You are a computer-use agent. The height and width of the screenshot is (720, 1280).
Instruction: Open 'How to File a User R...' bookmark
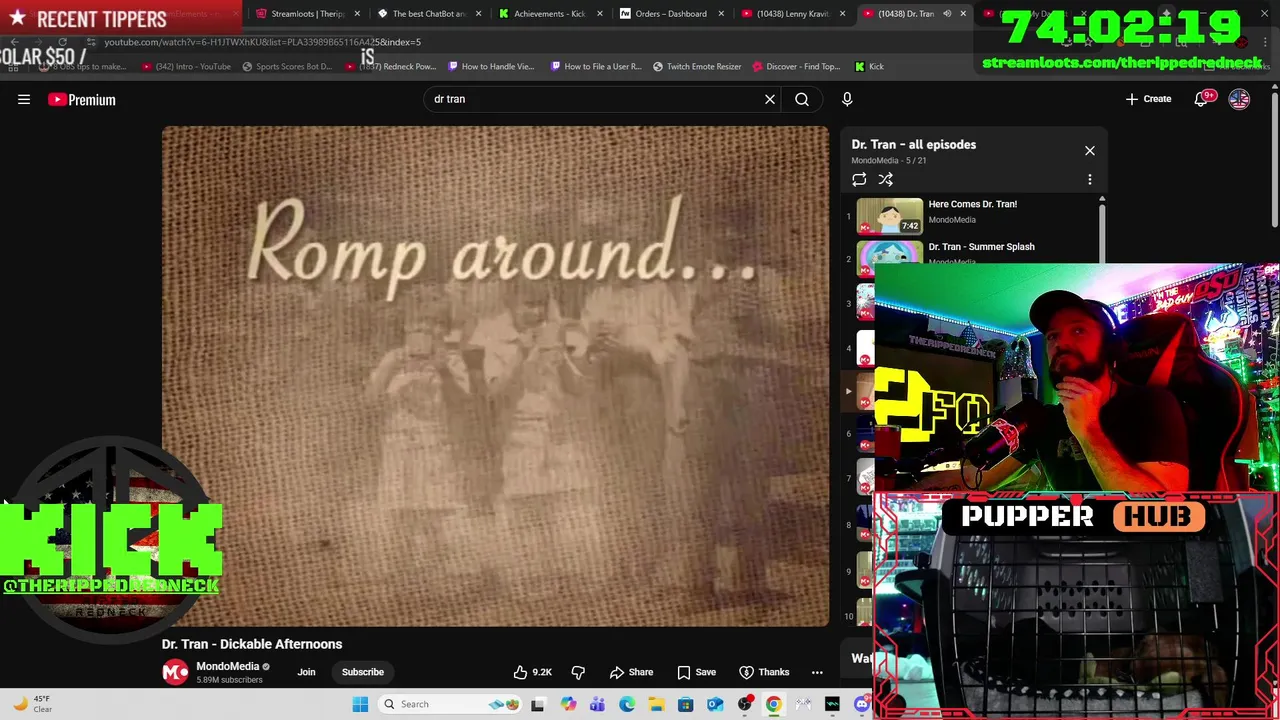click(x=596, y=67)
